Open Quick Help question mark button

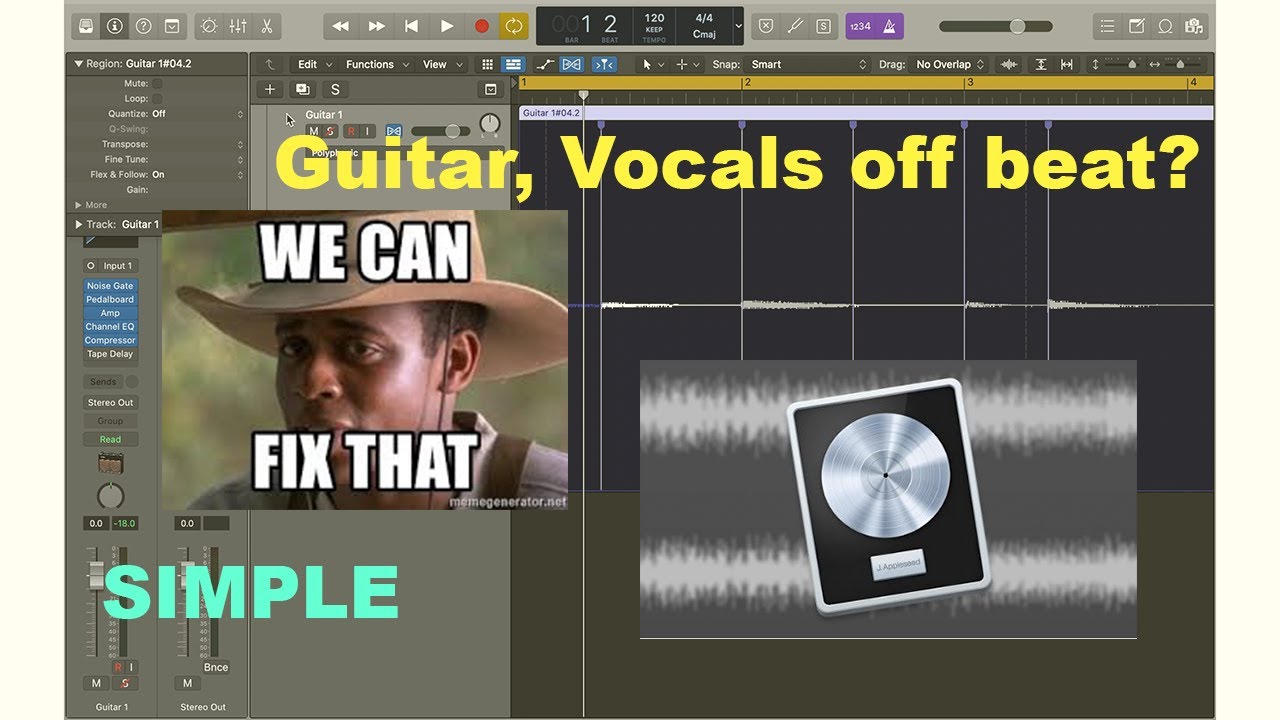[x=143, y=26]
